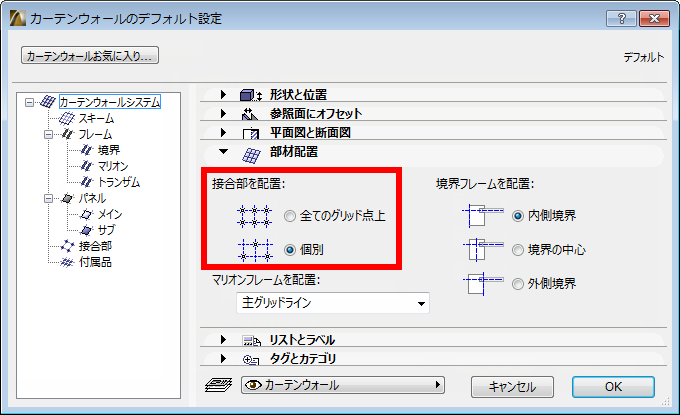Select 境界 frame tree item
Screen dimensions: 680x415
(x=108, y=150)
